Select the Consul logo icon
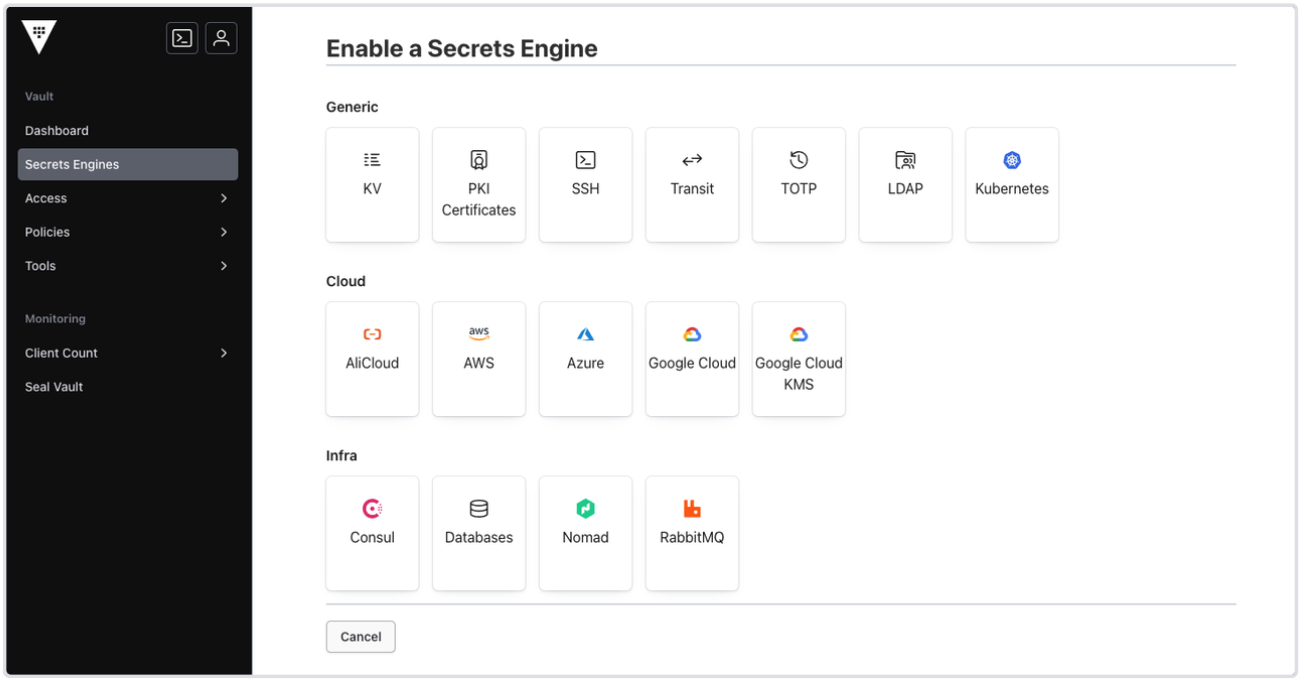The image size is (1302, 681). point(372,509)
